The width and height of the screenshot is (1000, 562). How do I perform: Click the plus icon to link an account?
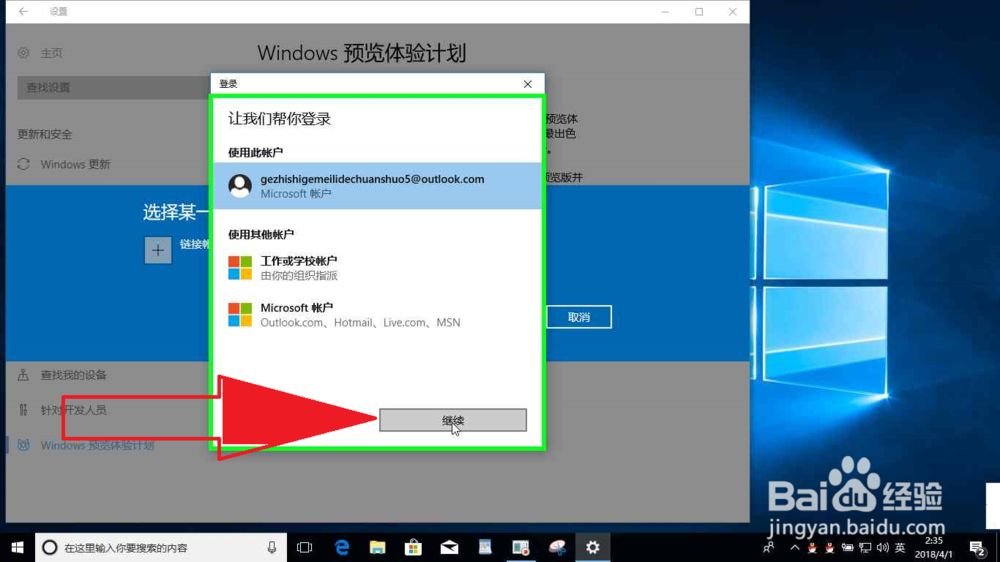158,250
